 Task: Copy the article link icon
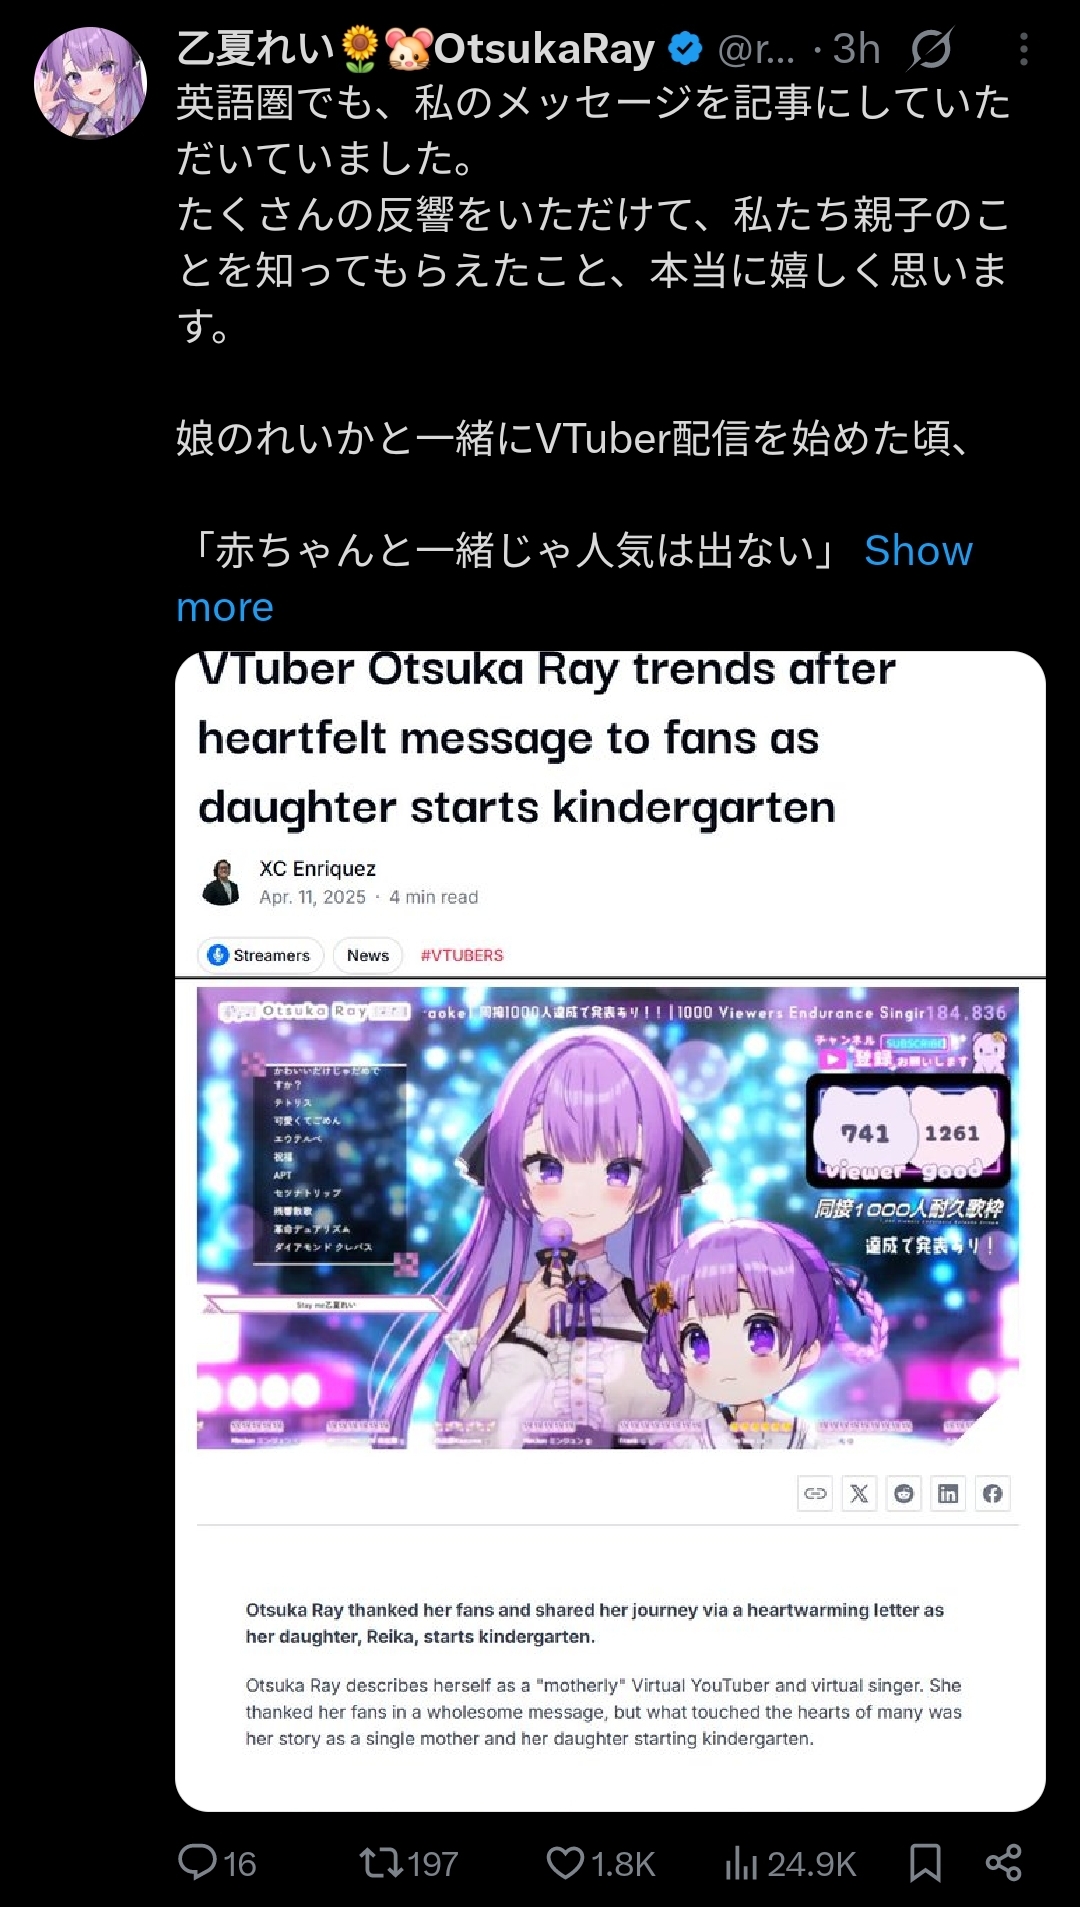click(815, 1493)
